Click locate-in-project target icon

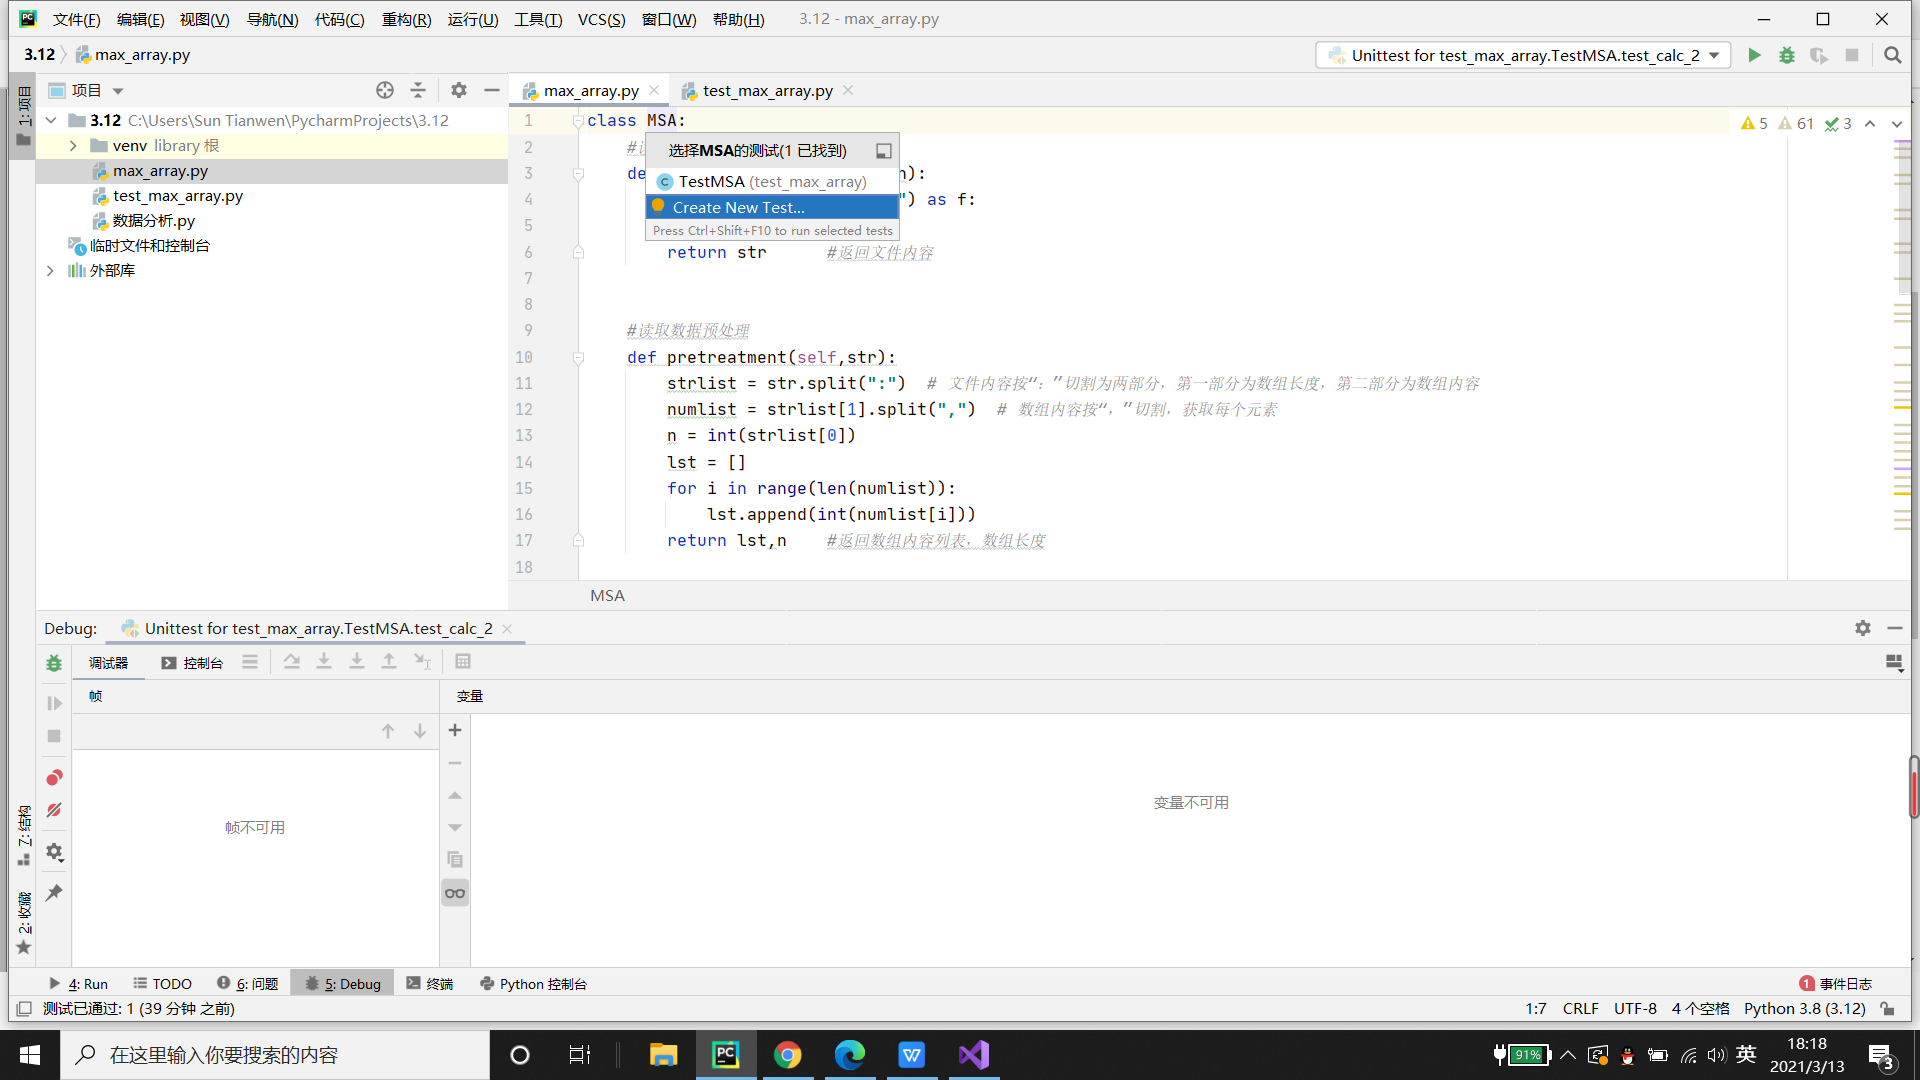[385, 90]
